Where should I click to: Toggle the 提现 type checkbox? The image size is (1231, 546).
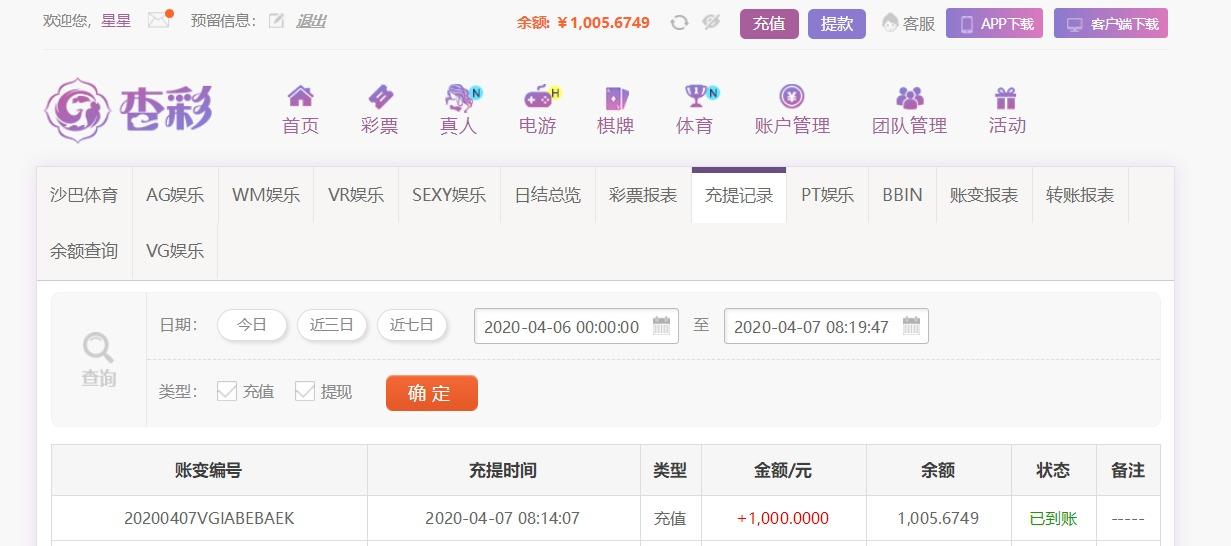point(305,391)
